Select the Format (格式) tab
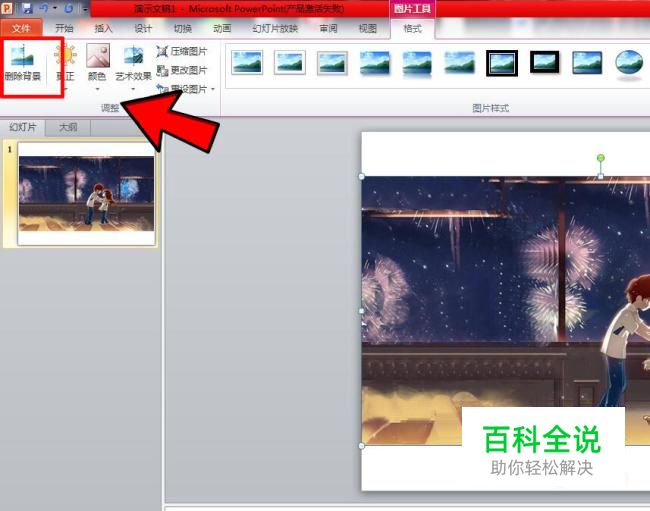 pyautogui.click(x=412, y=28)
